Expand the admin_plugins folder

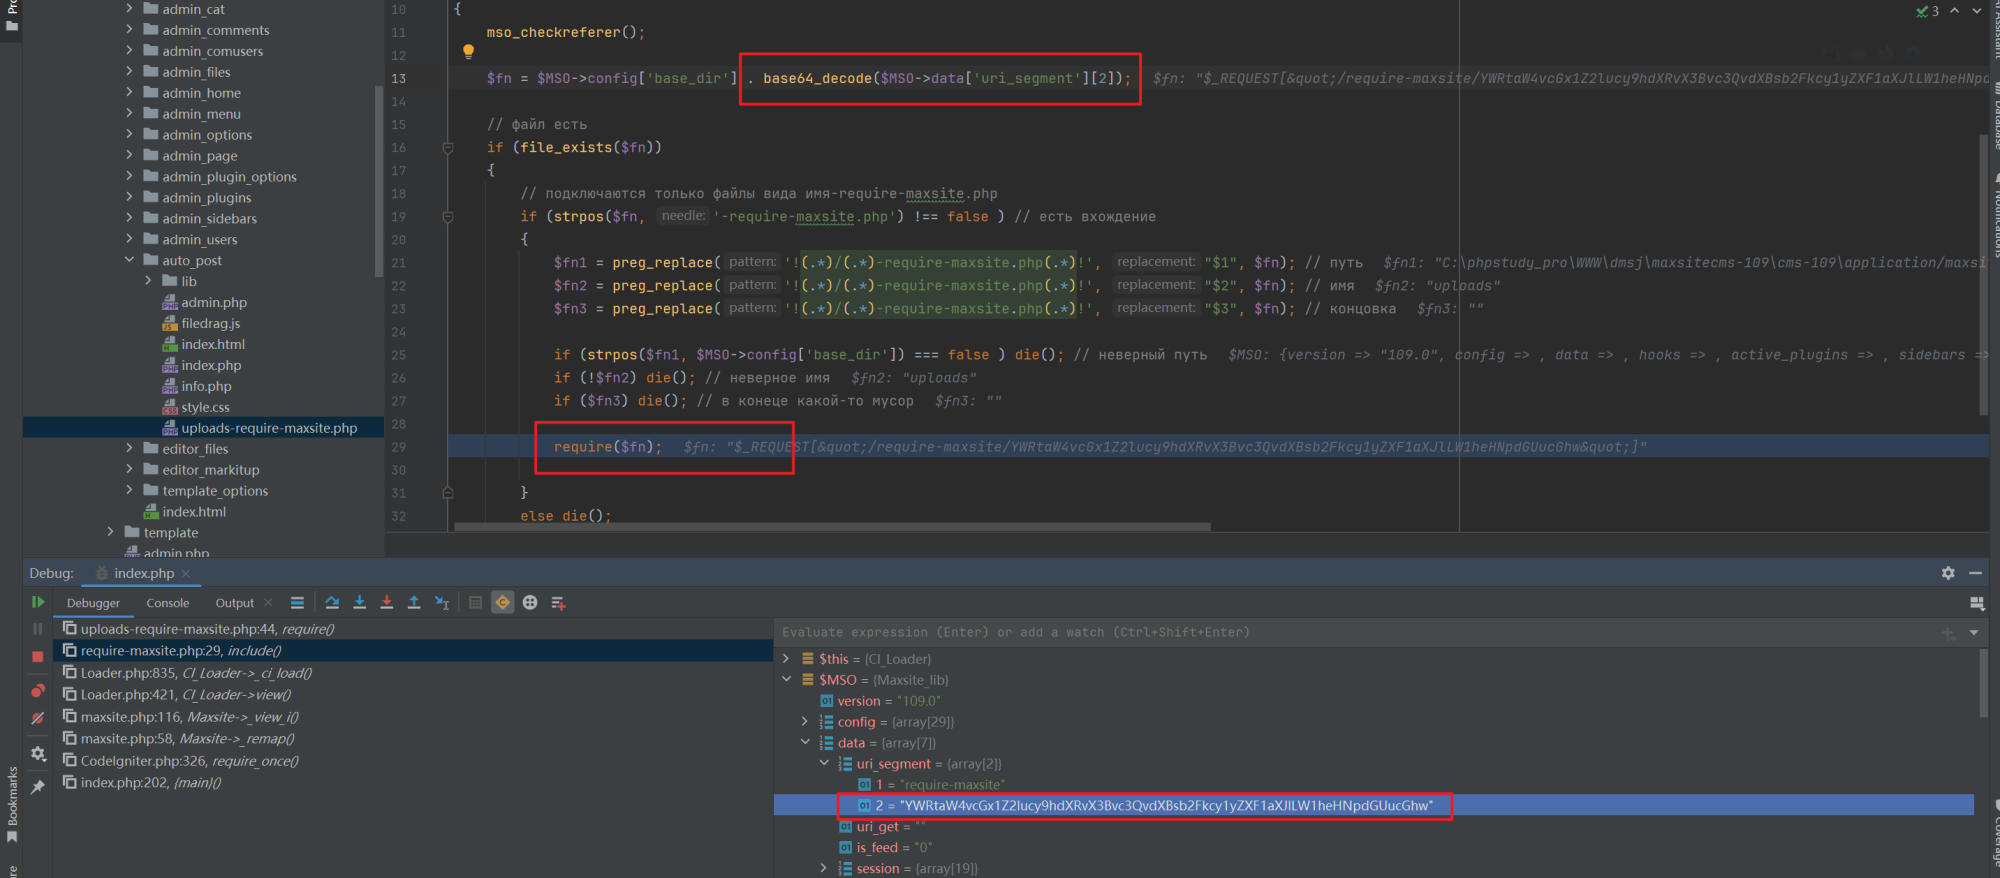pyautogui.click(x=129, y=197)
